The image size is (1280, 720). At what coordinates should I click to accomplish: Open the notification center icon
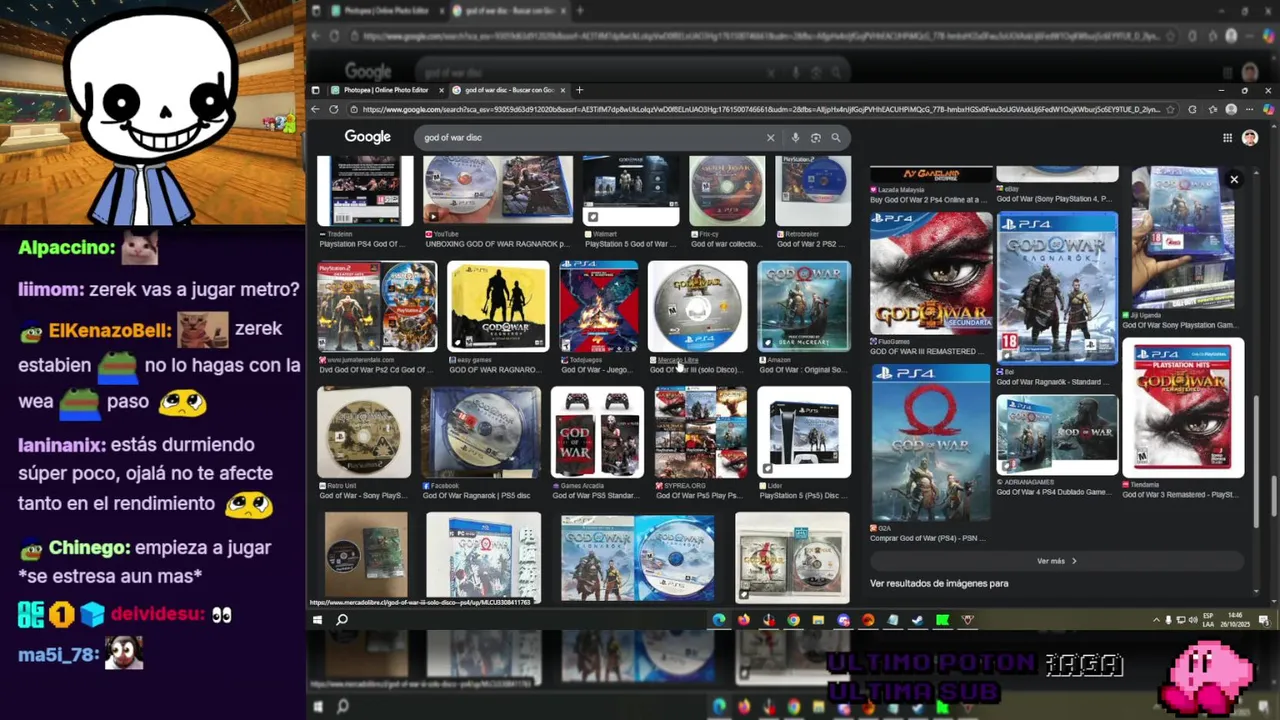[1263, 620]
